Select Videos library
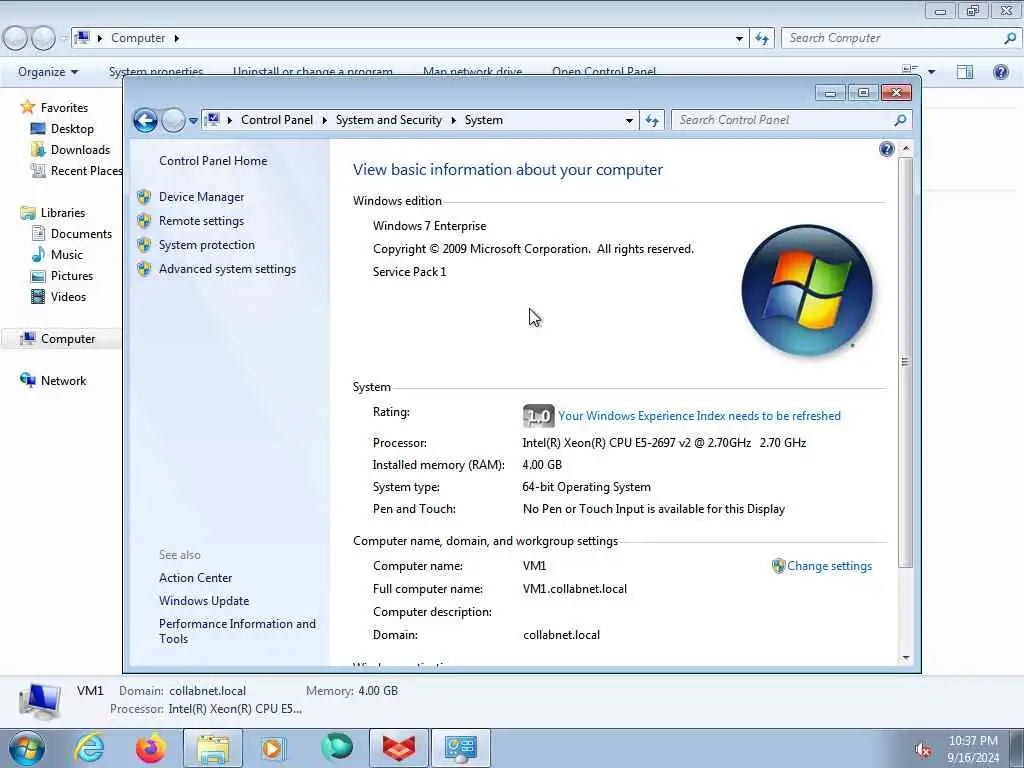 coord(68,296)
